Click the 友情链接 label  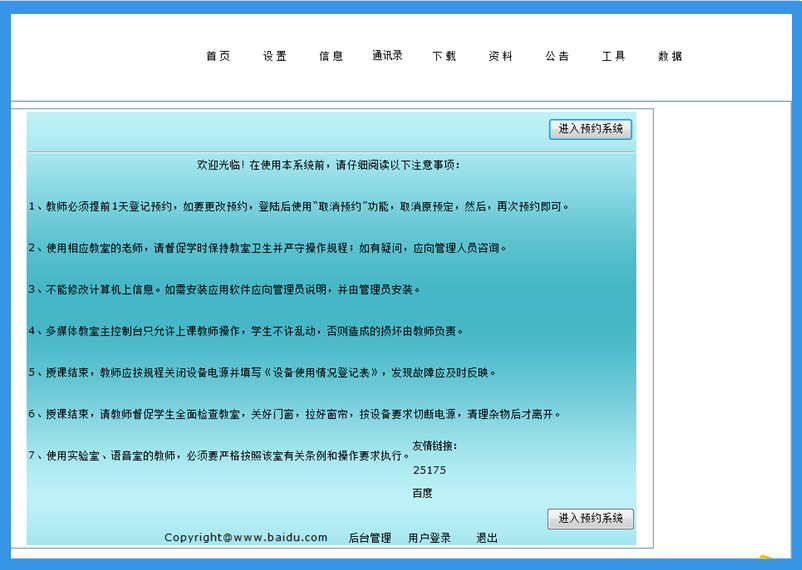pyautogui.click(x=435, y=446)
